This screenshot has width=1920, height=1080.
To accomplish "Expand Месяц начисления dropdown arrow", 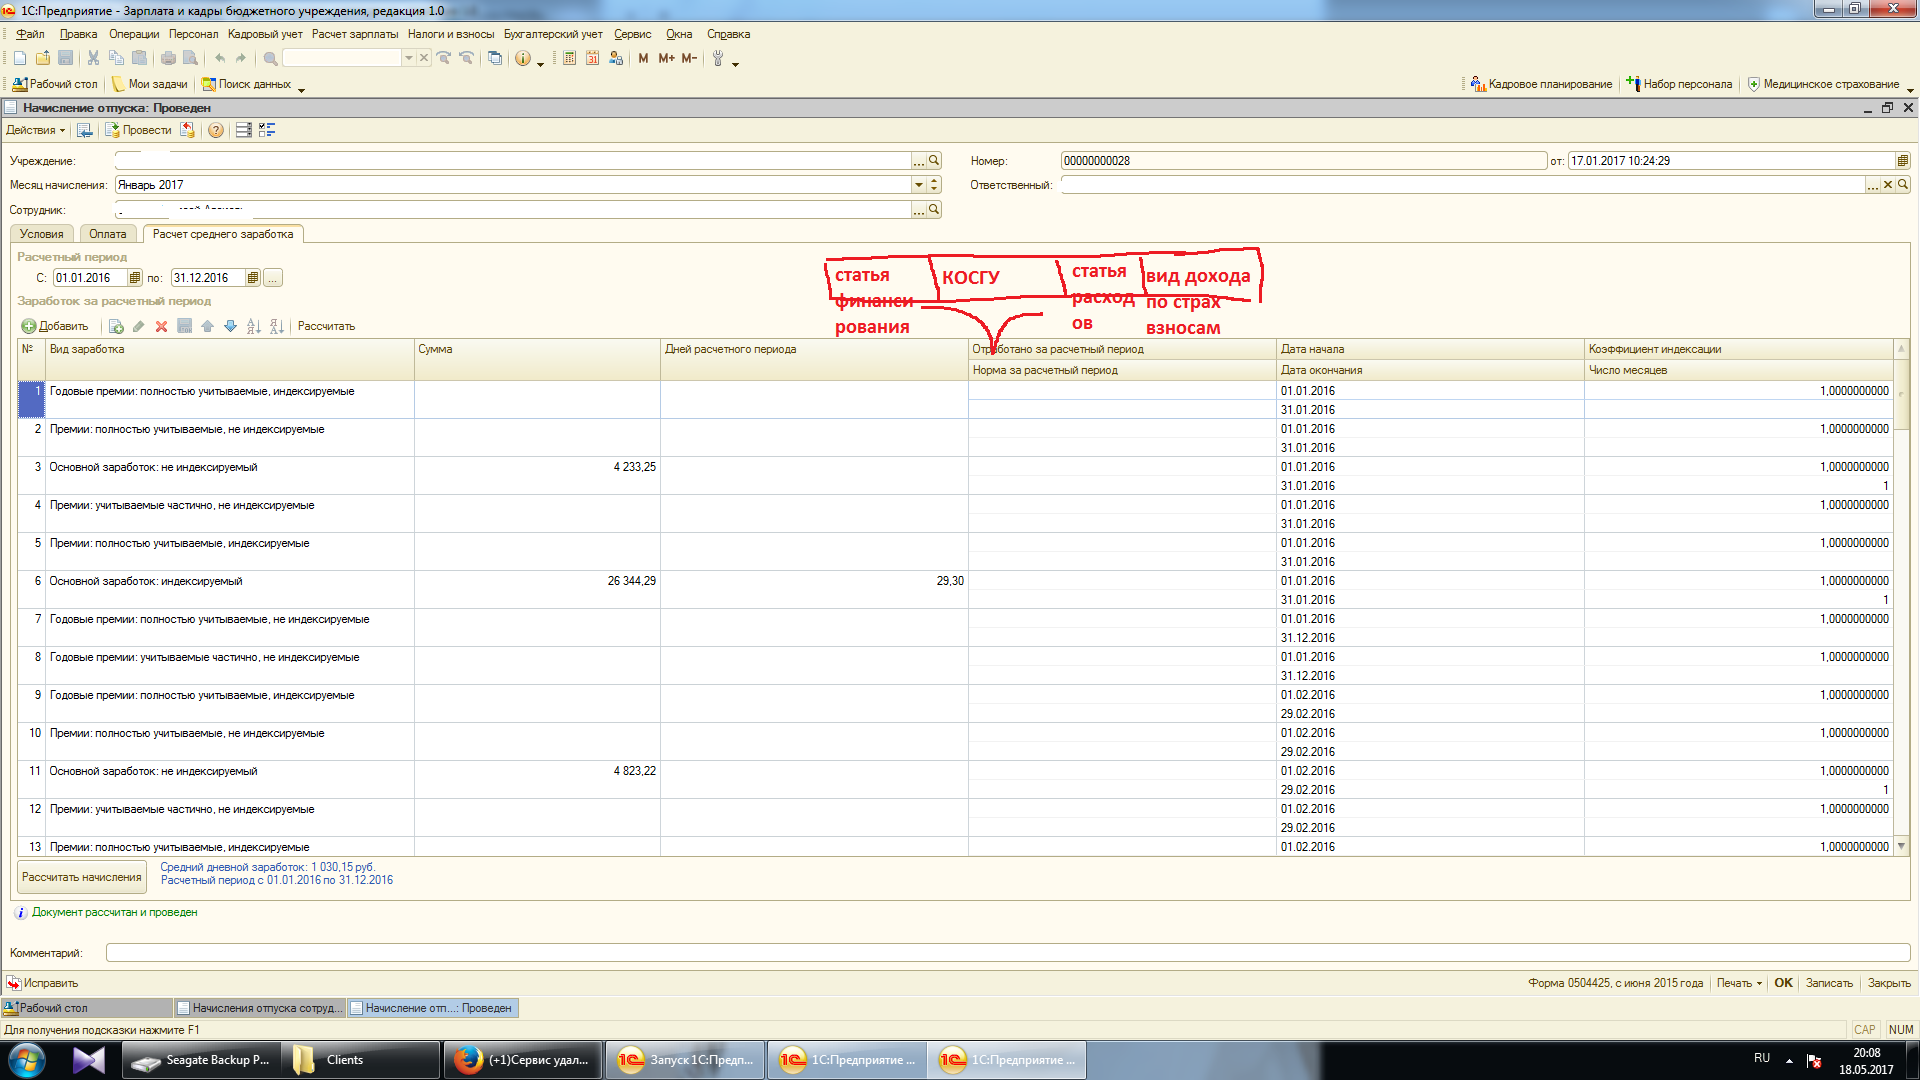I will (x=918, y=185).
